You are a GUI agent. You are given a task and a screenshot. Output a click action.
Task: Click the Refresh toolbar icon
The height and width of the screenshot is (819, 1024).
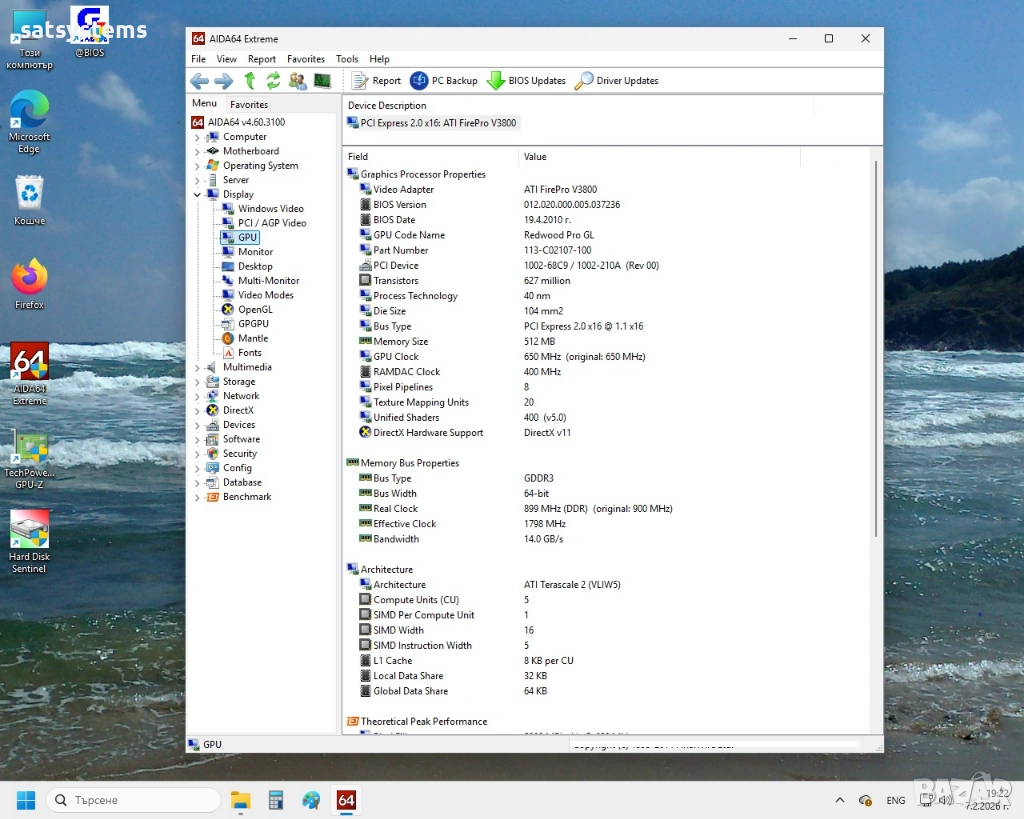(x=273, y=81)
